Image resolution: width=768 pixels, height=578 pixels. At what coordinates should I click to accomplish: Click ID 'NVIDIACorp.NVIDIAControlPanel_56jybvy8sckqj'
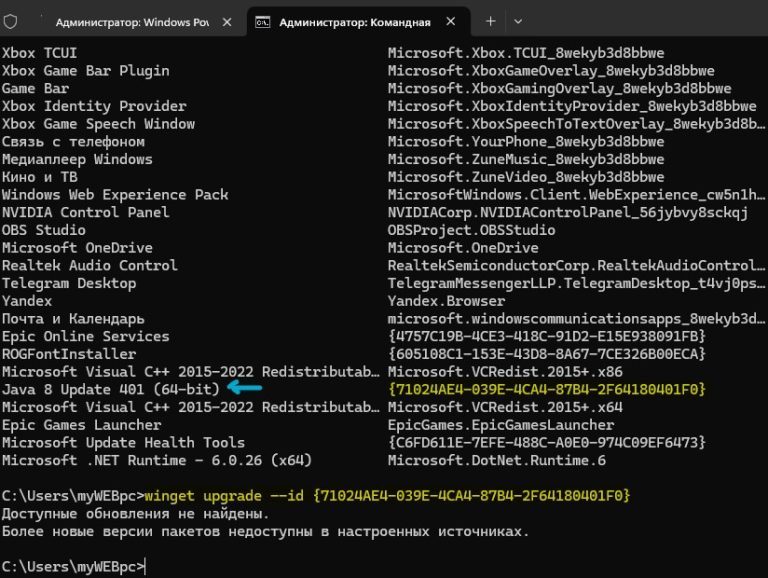[x=568, y=213]
